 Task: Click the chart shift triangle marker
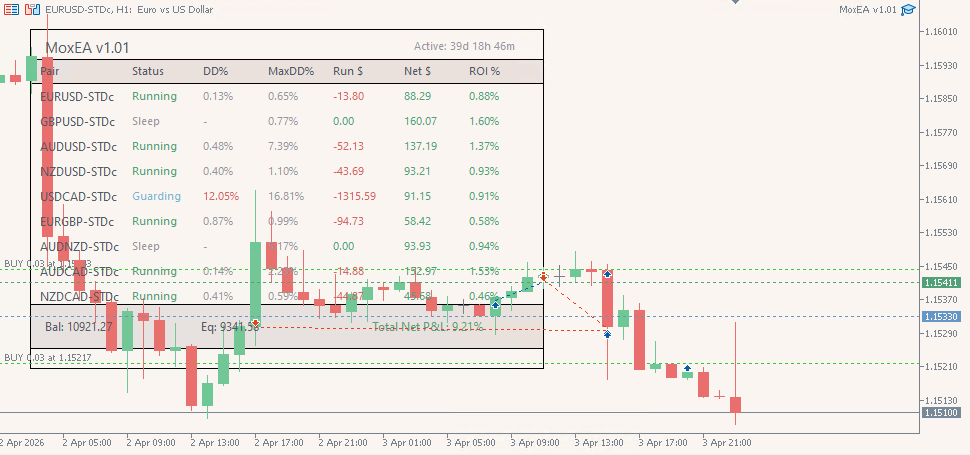(x=735, y=3)
